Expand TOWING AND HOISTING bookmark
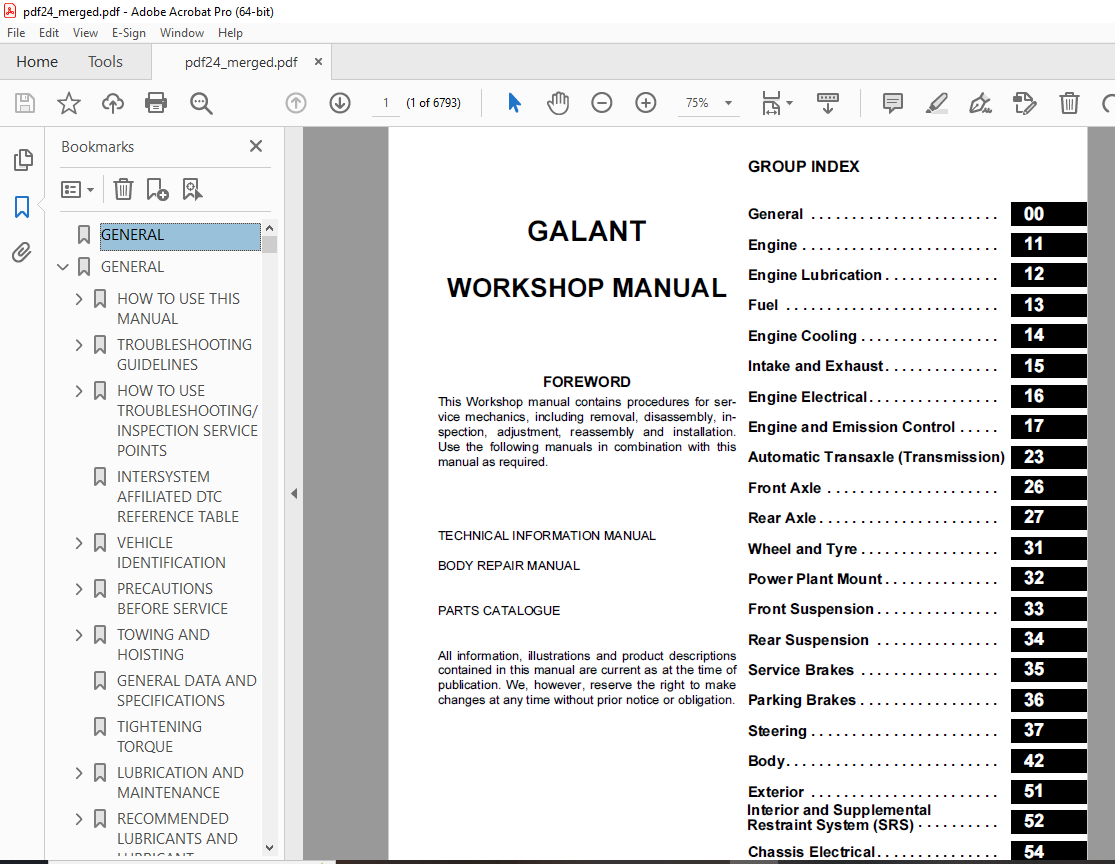1115x864 pixels. pos(79,635)
